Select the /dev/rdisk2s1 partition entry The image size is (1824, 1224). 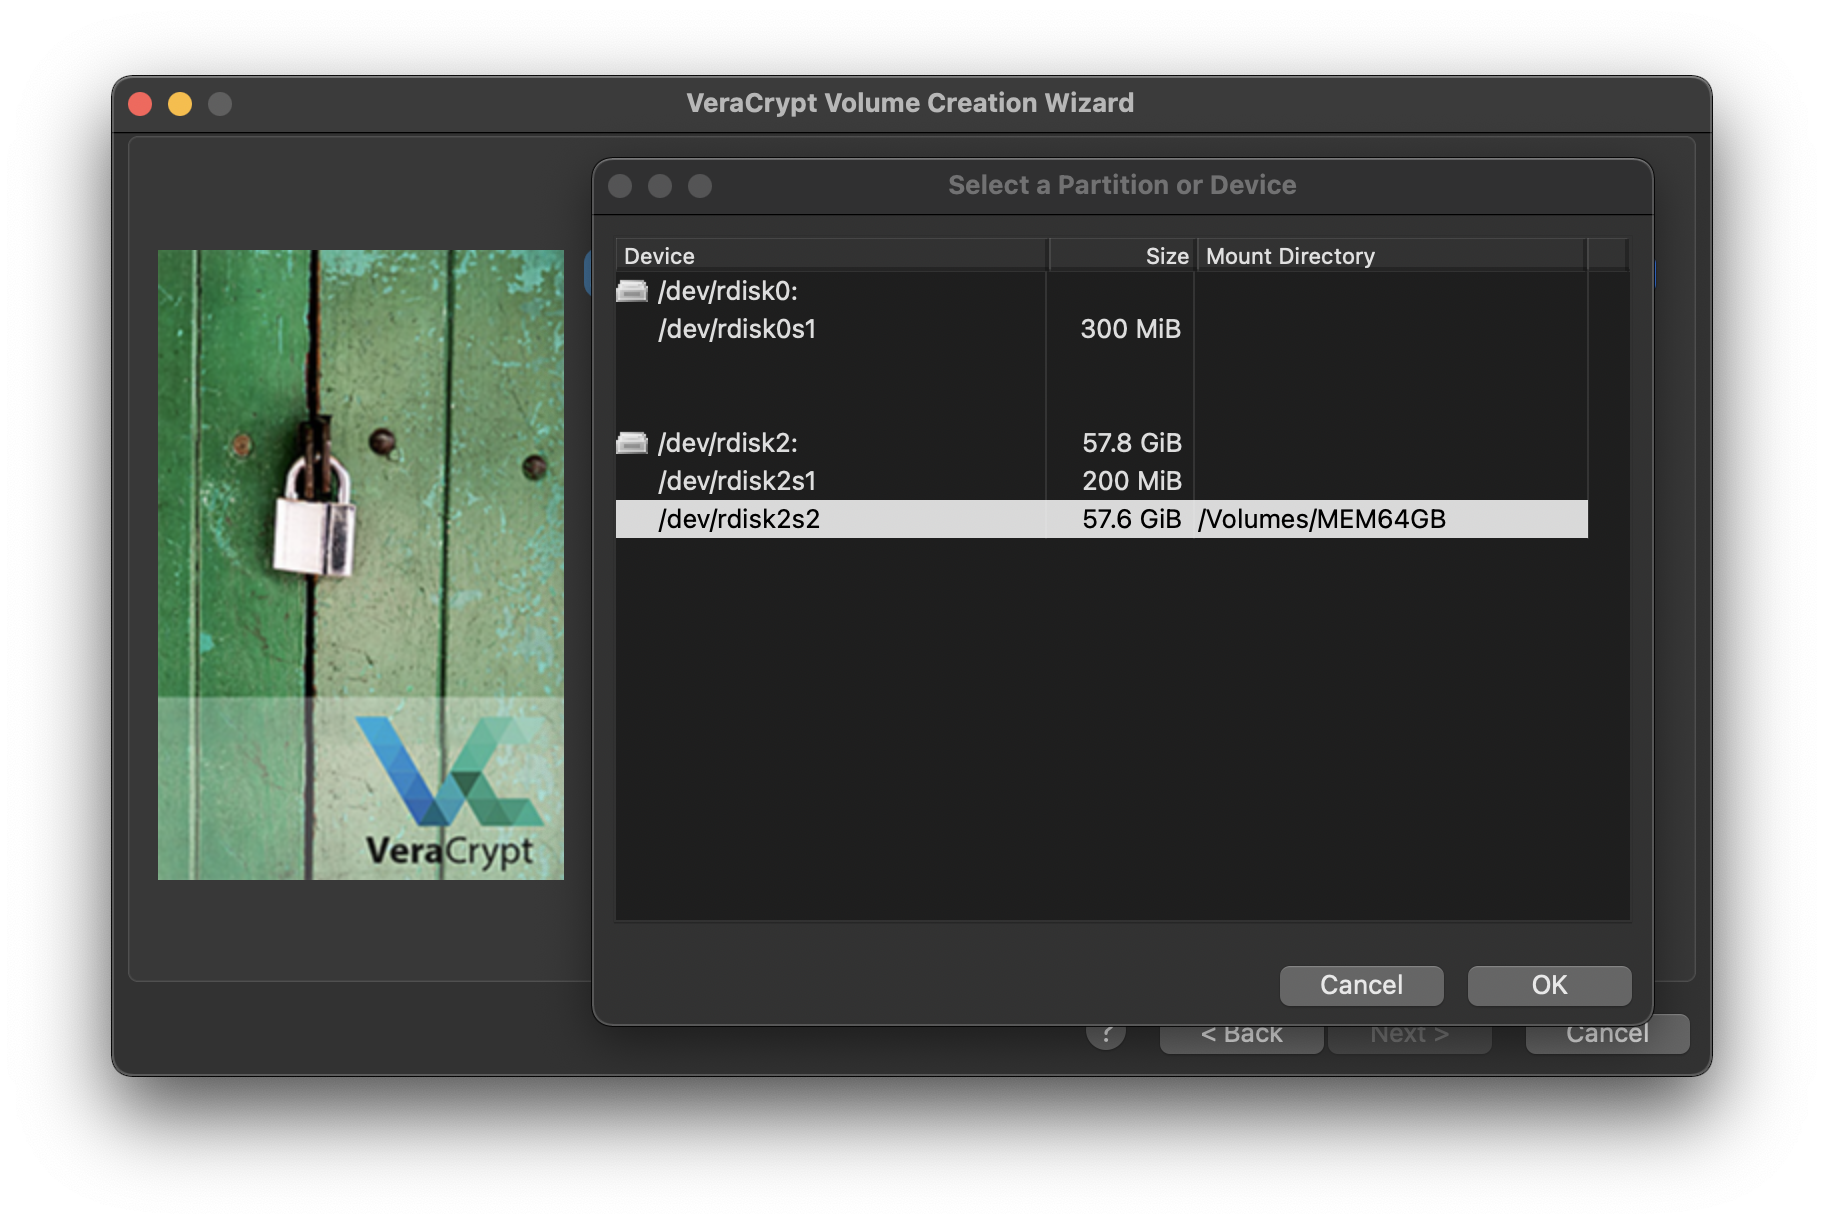coord(737,481)
